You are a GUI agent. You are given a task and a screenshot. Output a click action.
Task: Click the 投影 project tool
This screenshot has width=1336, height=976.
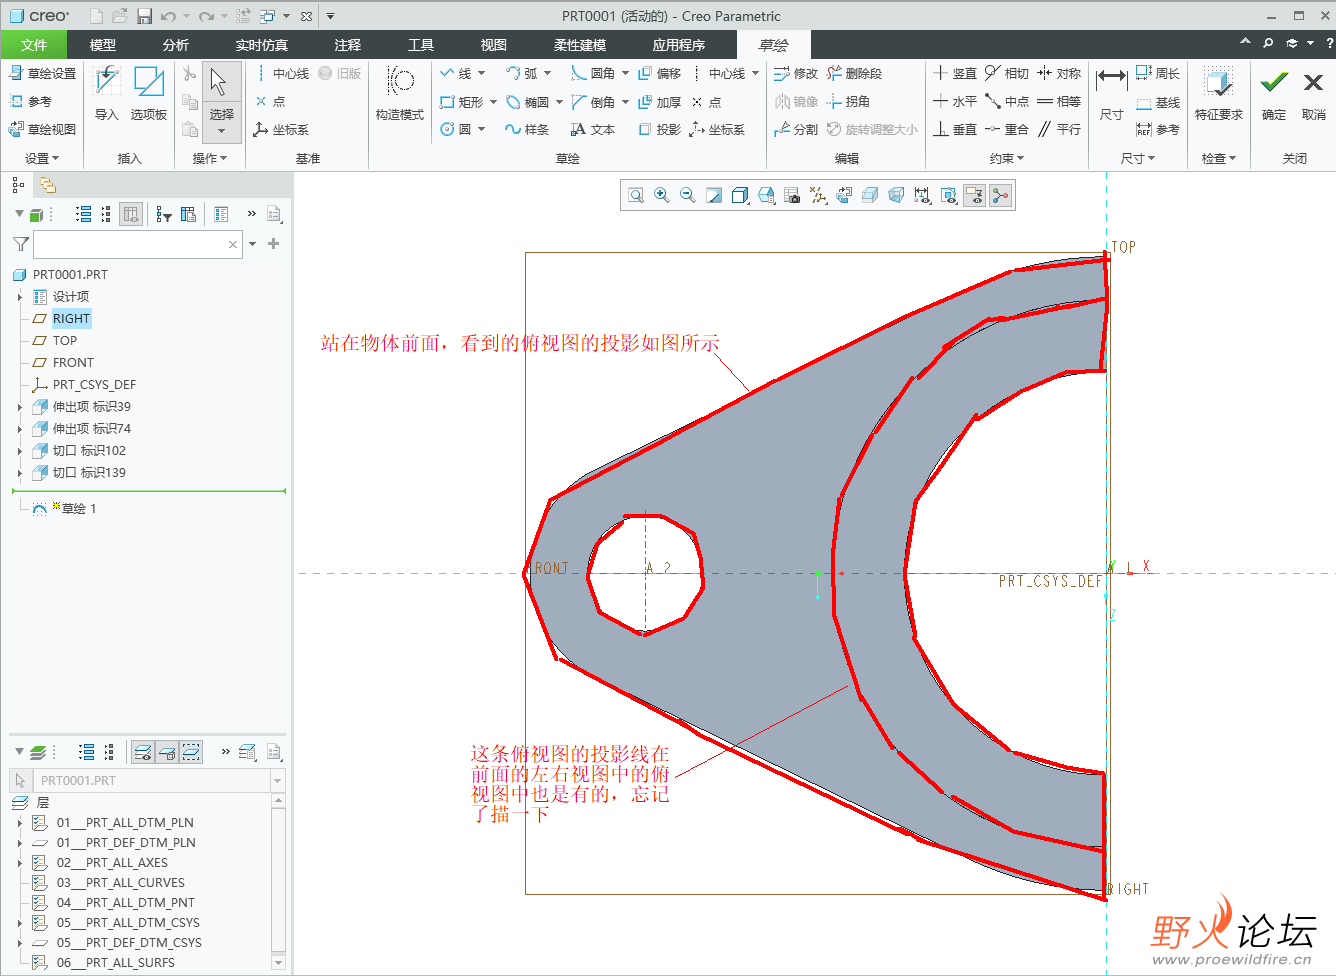coord(660,129)
